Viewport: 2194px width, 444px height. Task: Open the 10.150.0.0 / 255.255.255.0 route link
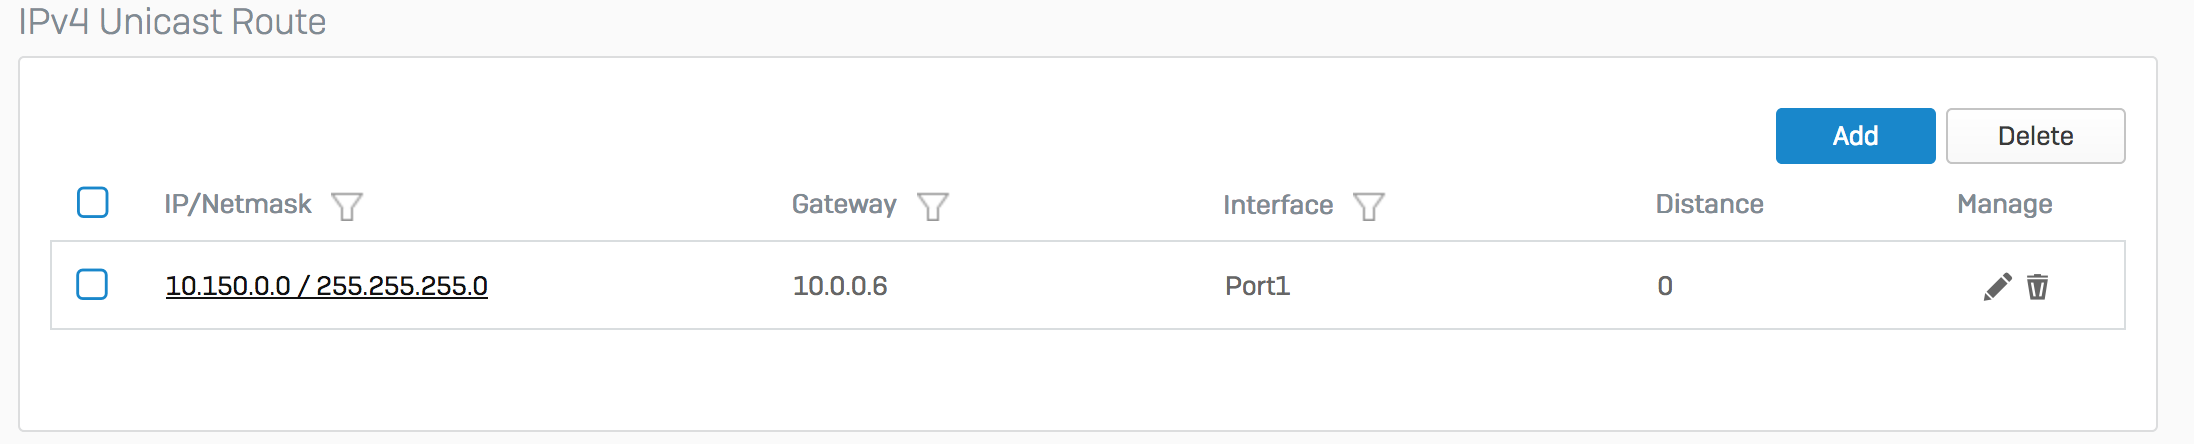point(326,286)
